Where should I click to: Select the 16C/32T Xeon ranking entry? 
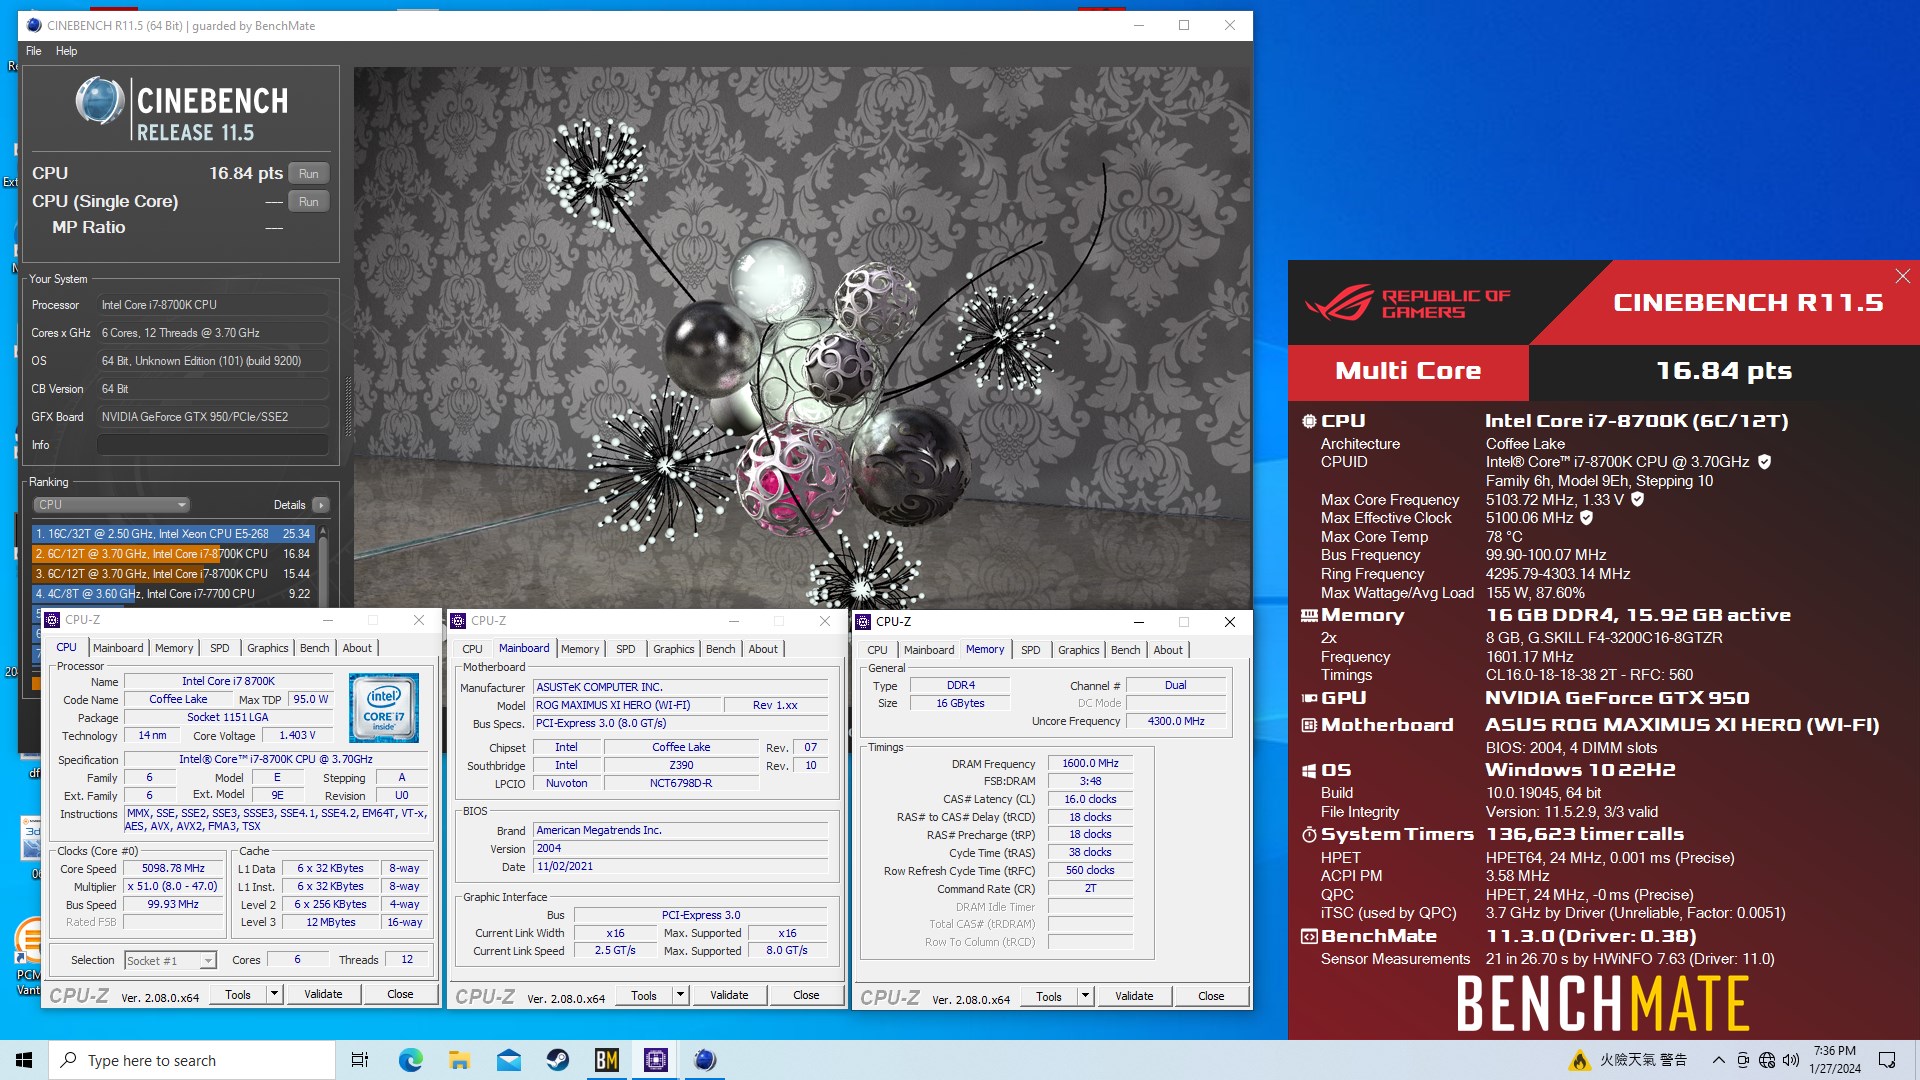173,534
